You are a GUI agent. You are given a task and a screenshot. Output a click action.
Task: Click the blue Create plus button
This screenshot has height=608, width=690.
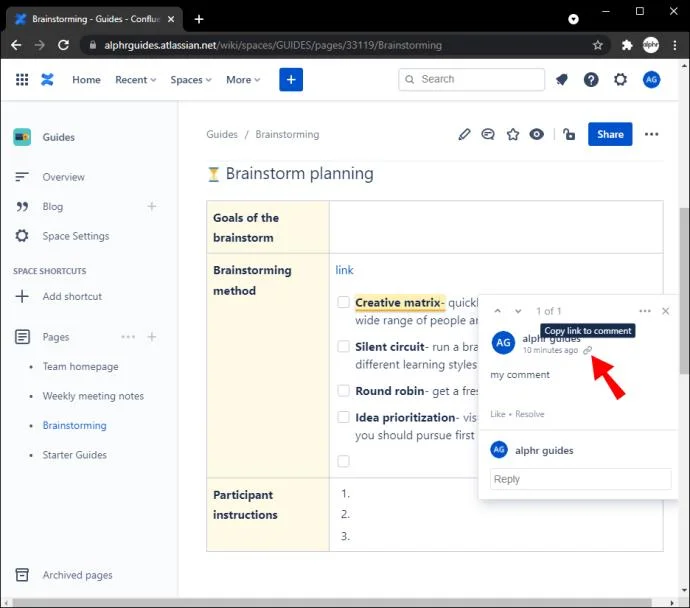tap(291, 80)
